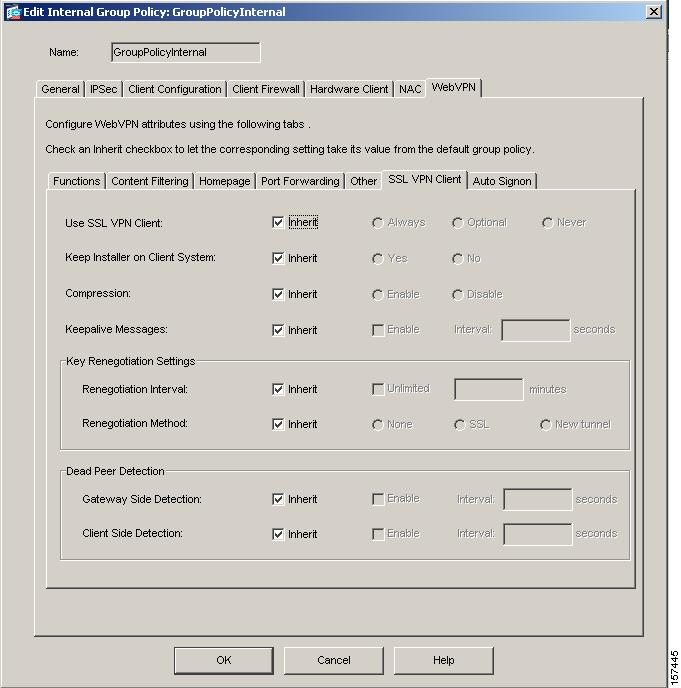Open the Auto Signon sub-tab

click(502, 181)
